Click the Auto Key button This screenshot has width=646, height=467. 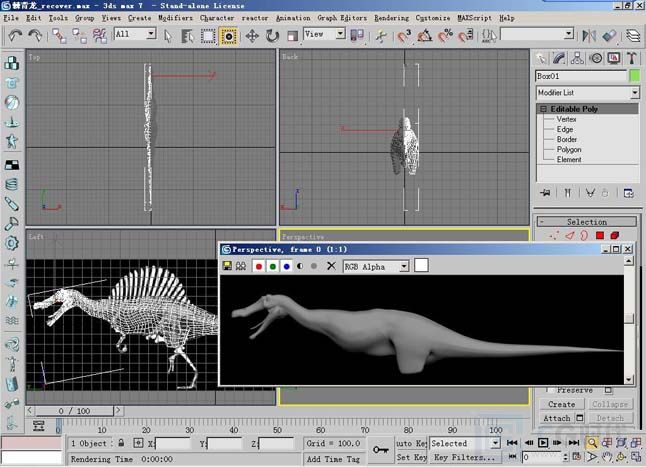[x=411, y=444]
